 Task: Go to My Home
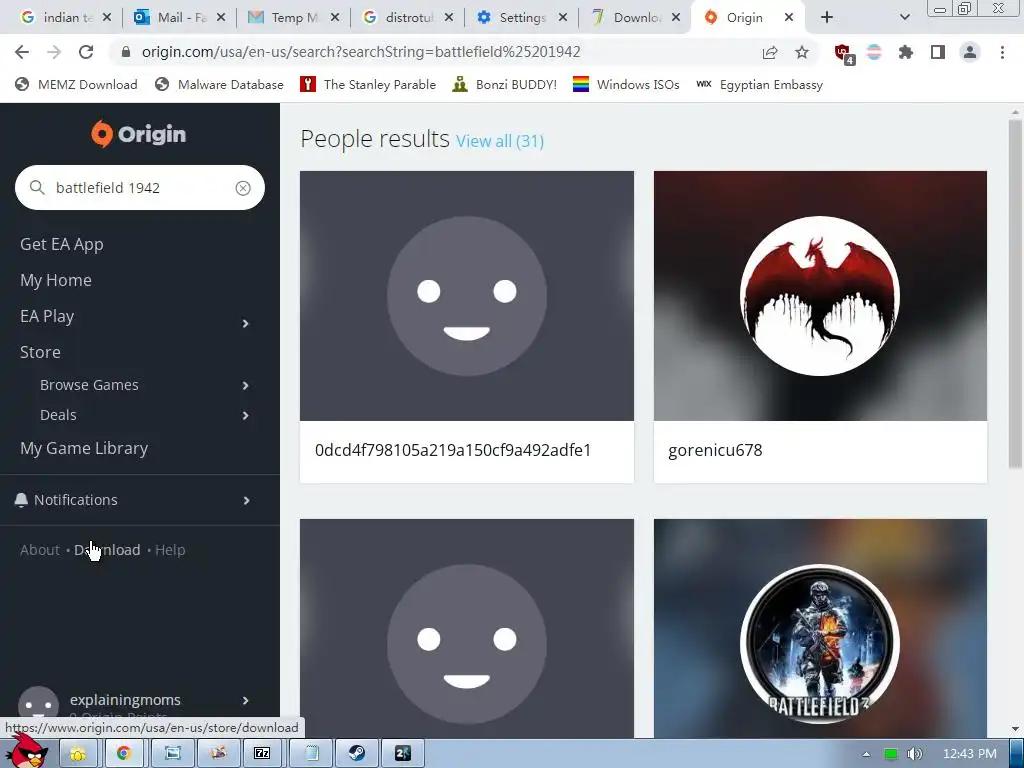[56, 280]
